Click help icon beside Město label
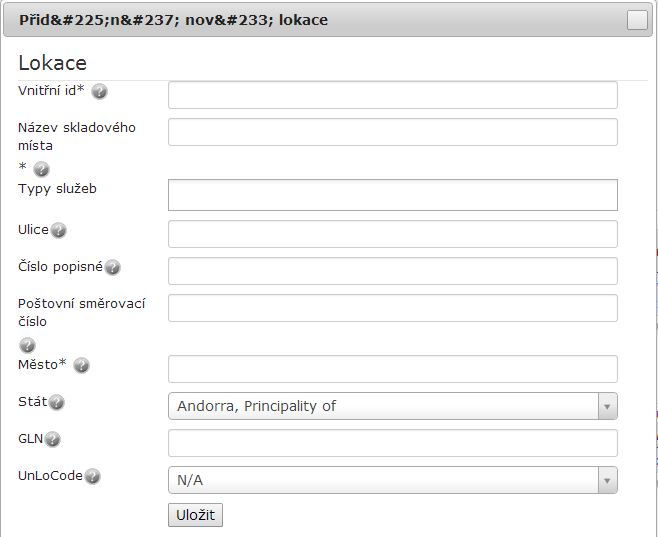 tap(81, 365)
